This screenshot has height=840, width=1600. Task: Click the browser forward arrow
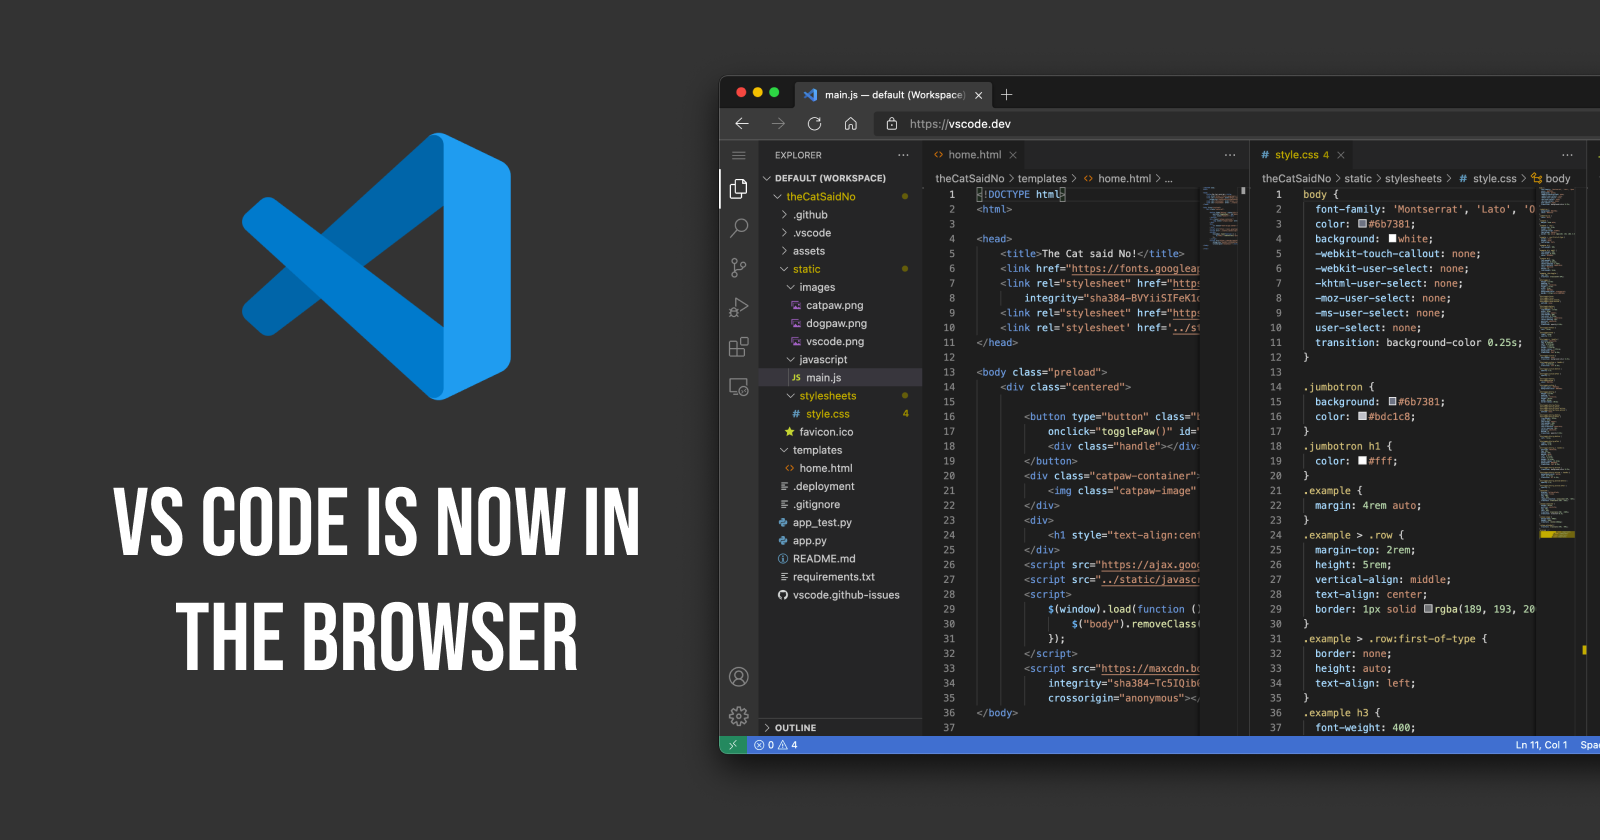coord(778,123)
